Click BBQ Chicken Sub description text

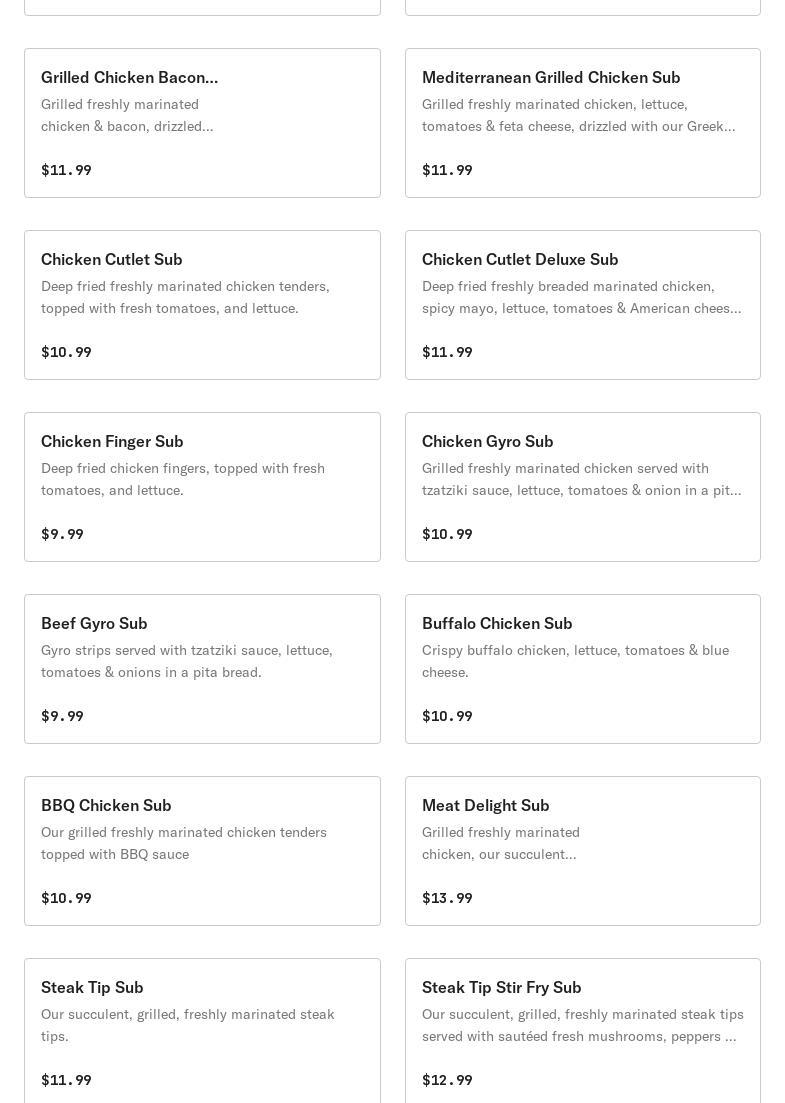pos(184,843)
